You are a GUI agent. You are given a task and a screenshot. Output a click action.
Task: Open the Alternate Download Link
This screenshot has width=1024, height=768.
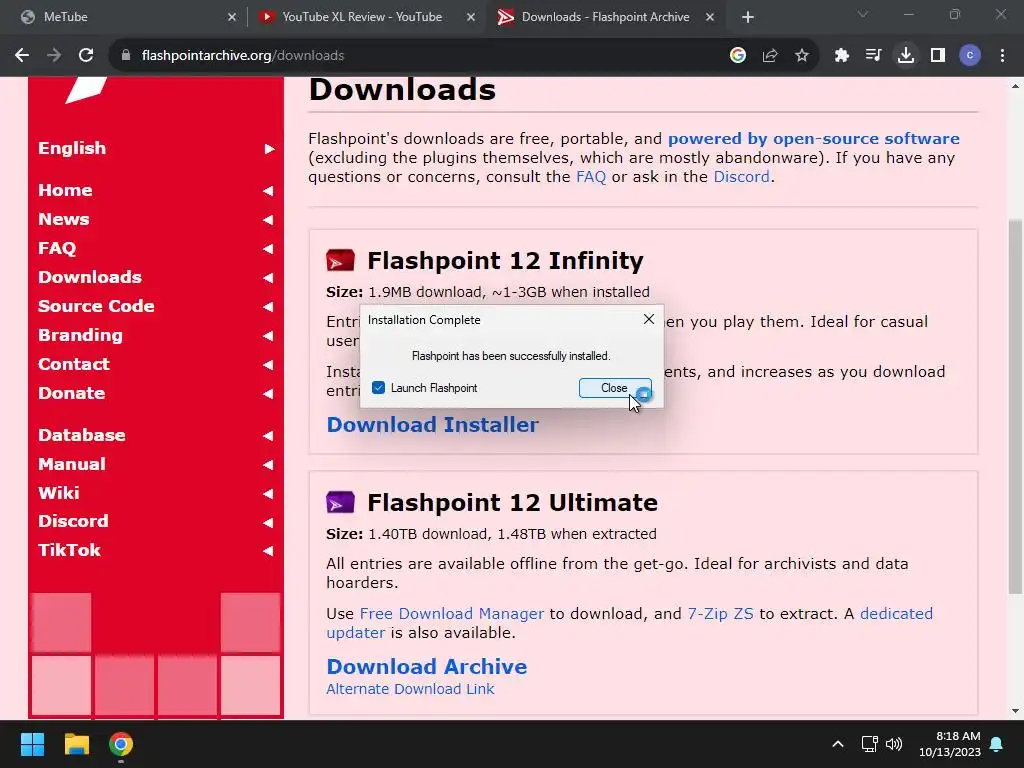410,689
